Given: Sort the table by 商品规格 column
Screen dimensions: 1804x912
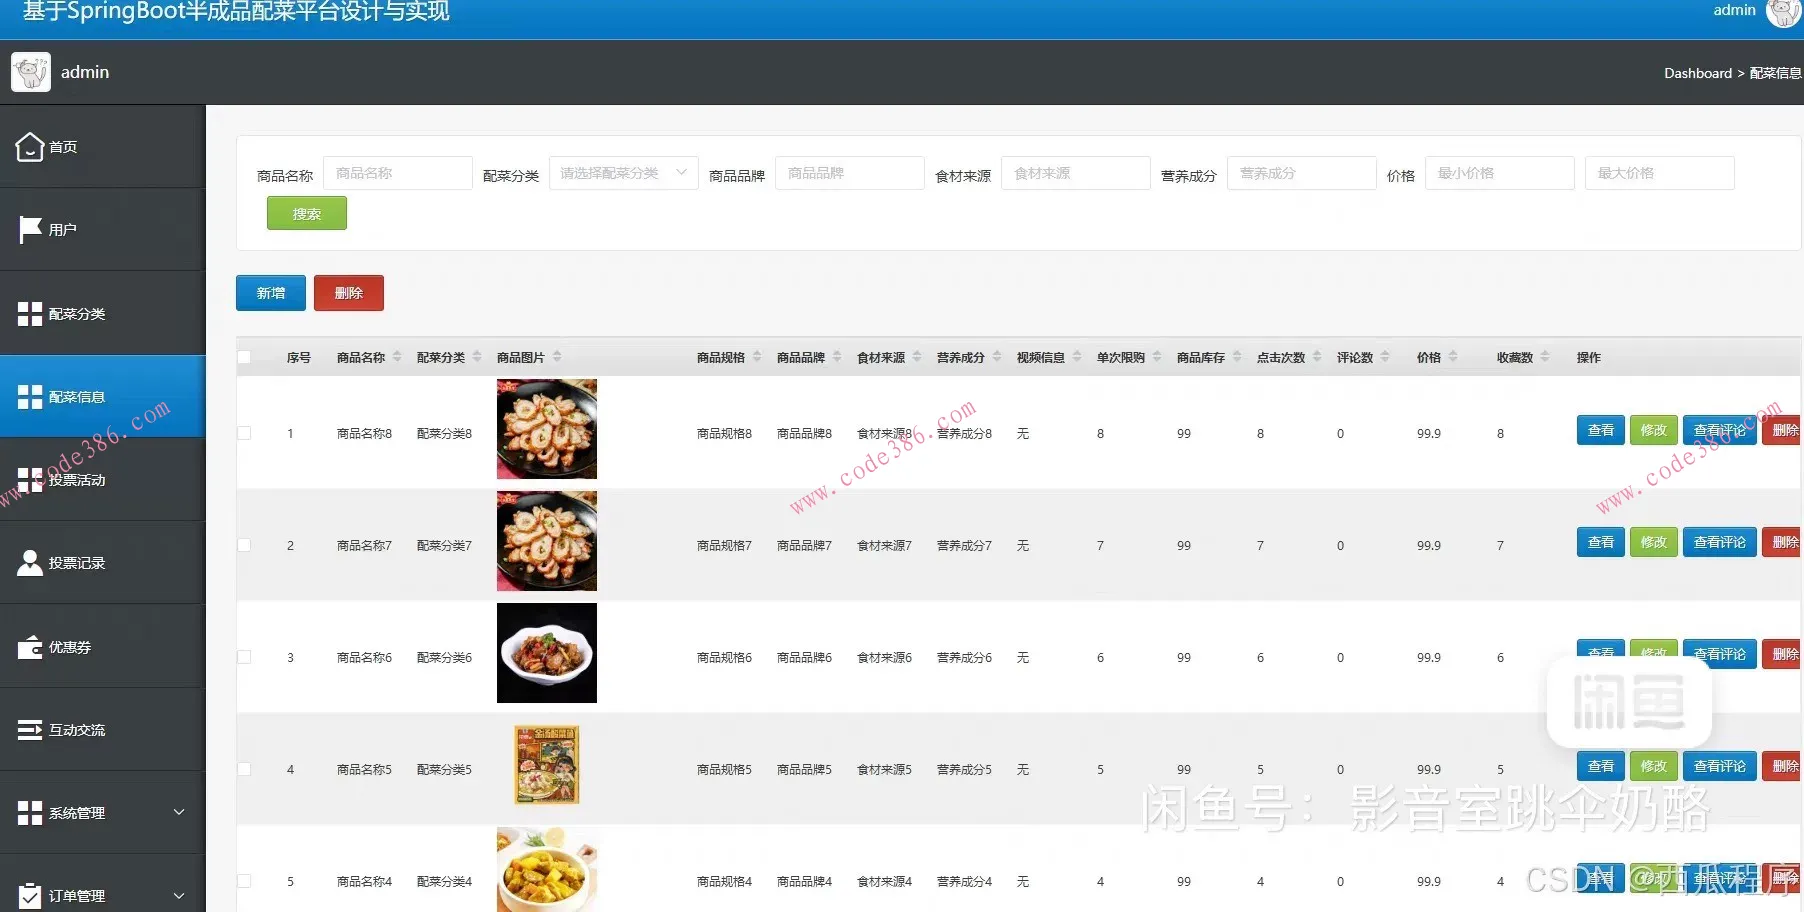Looking at the screenshot, I should coord(757,357).
